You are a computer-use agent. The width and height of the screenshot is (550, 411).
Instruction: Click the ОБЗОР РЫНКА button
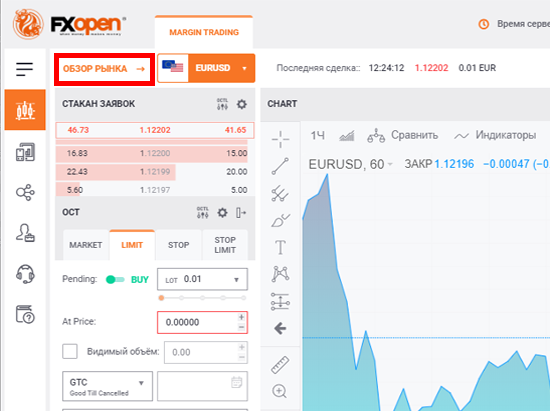(104, 69)
